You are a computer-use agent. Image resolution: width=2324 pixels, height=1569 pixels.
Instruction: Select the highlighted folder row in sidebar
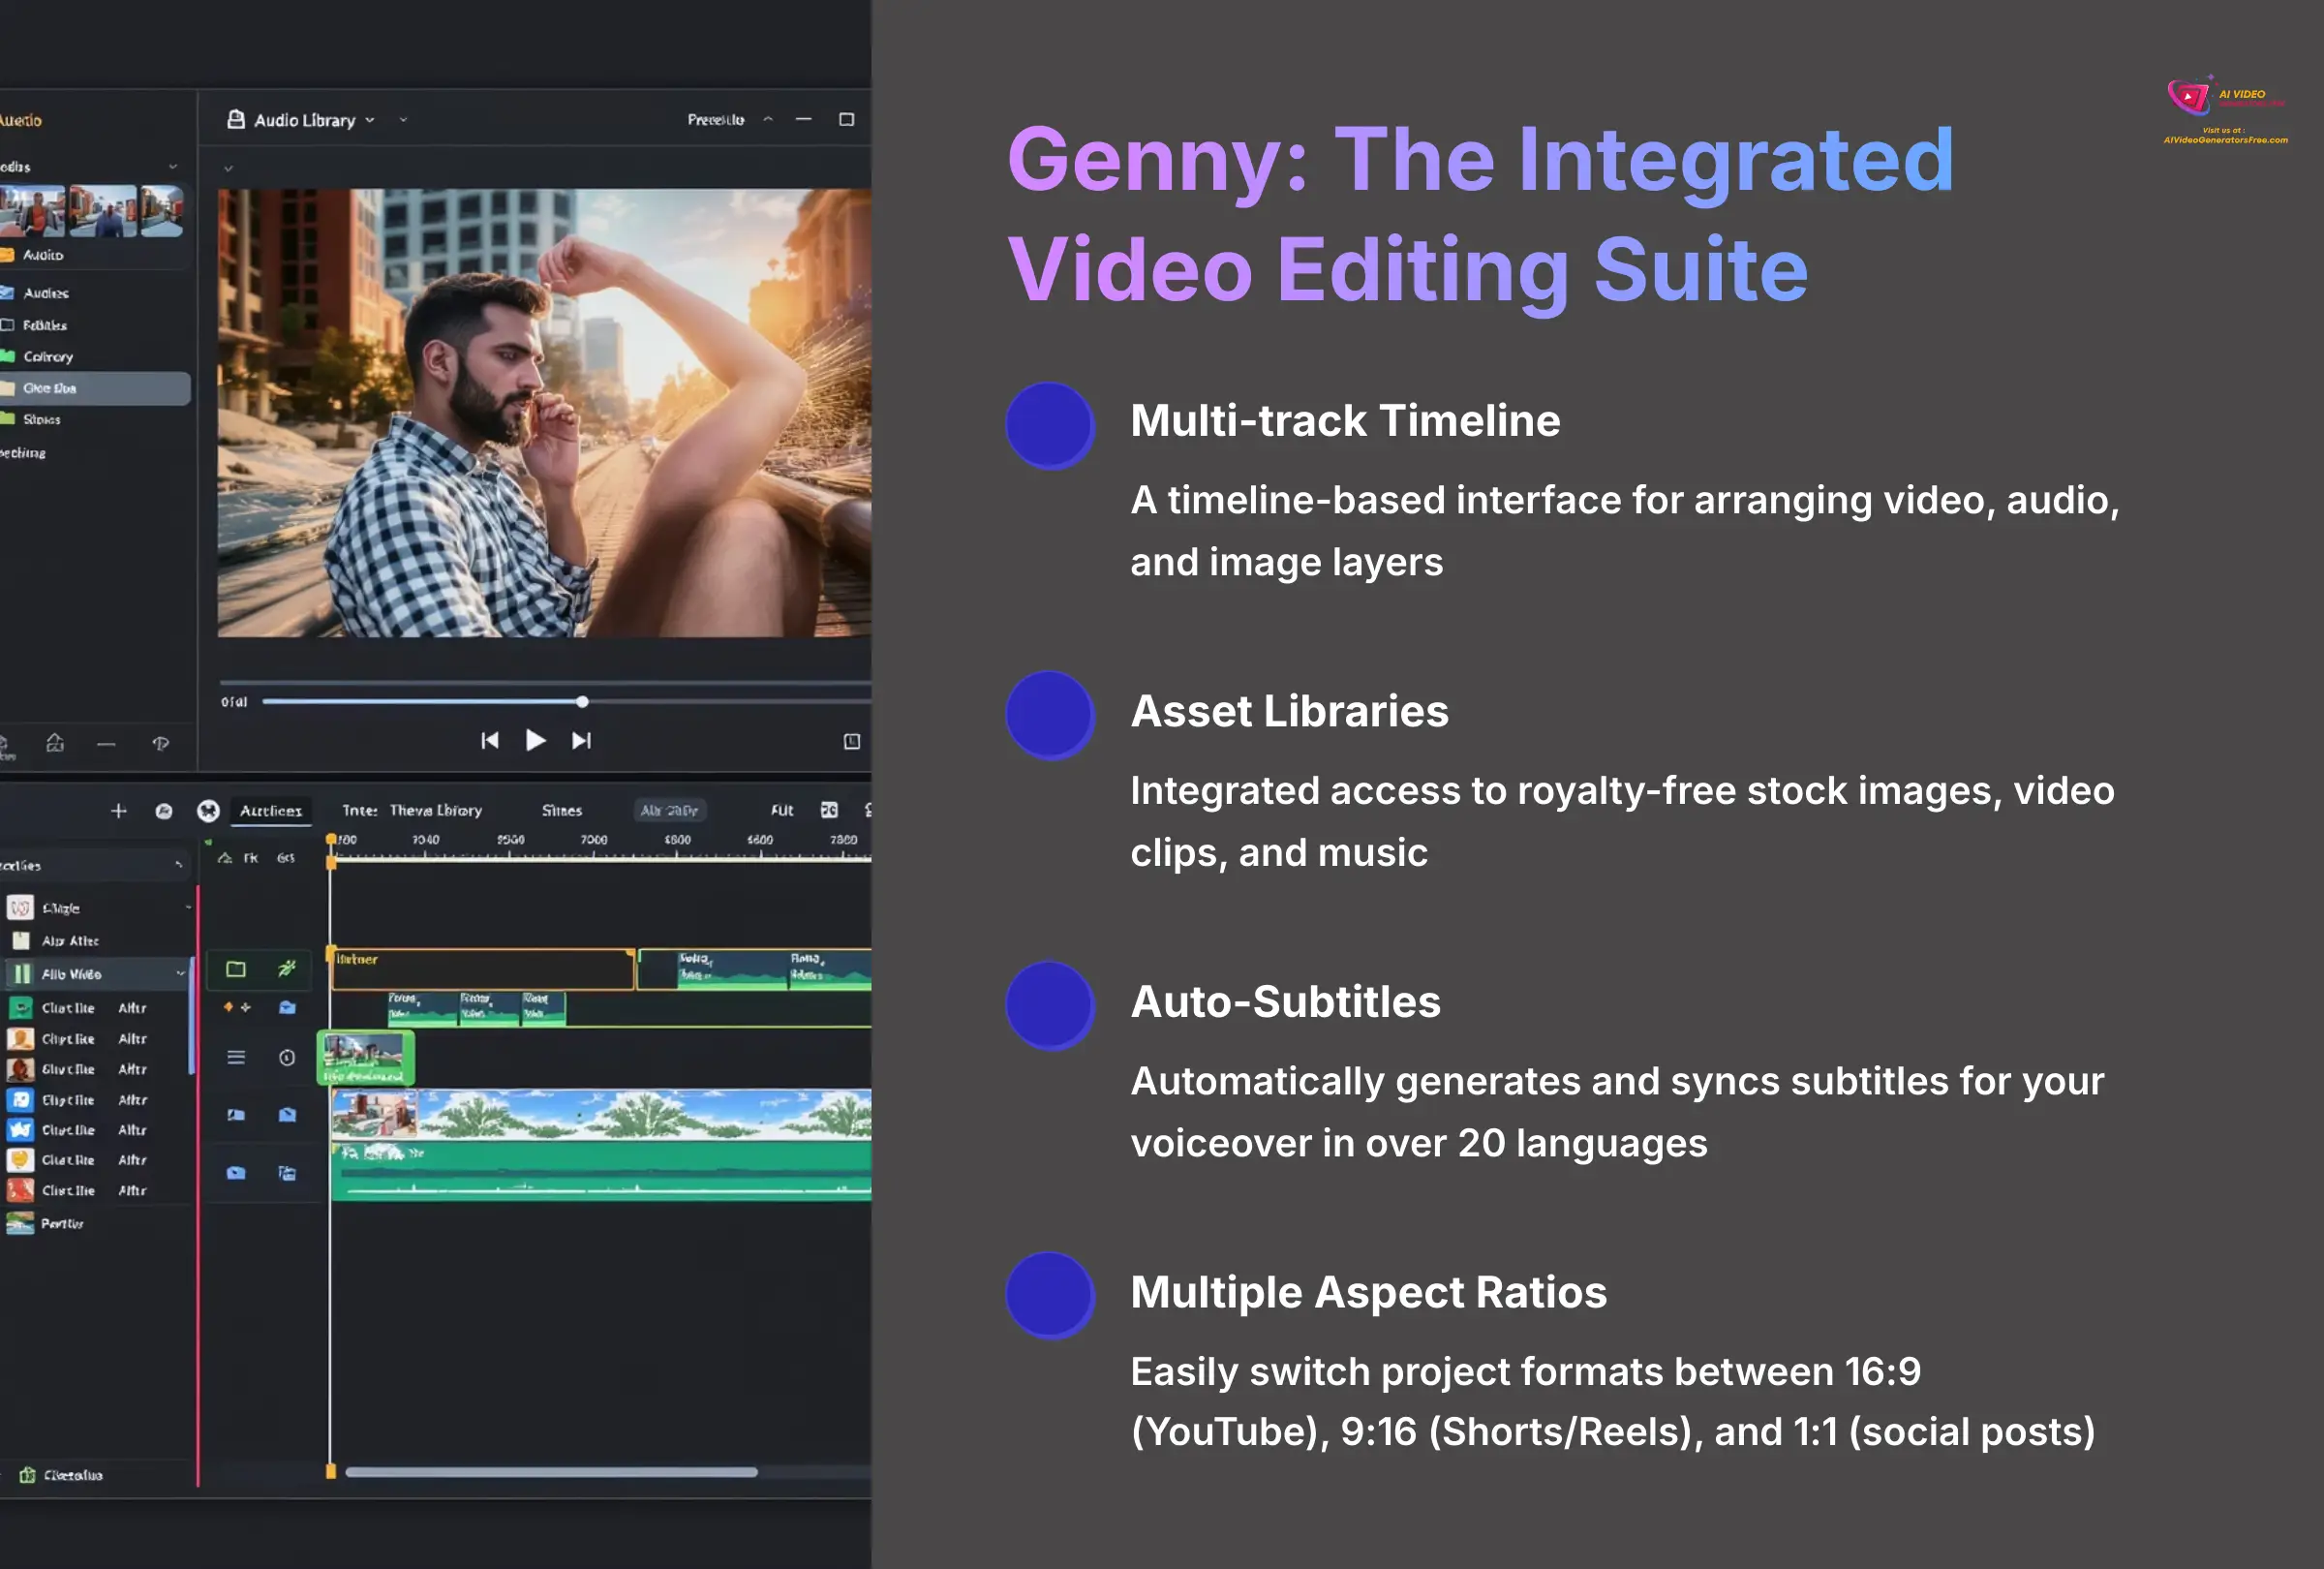(95, 388)
